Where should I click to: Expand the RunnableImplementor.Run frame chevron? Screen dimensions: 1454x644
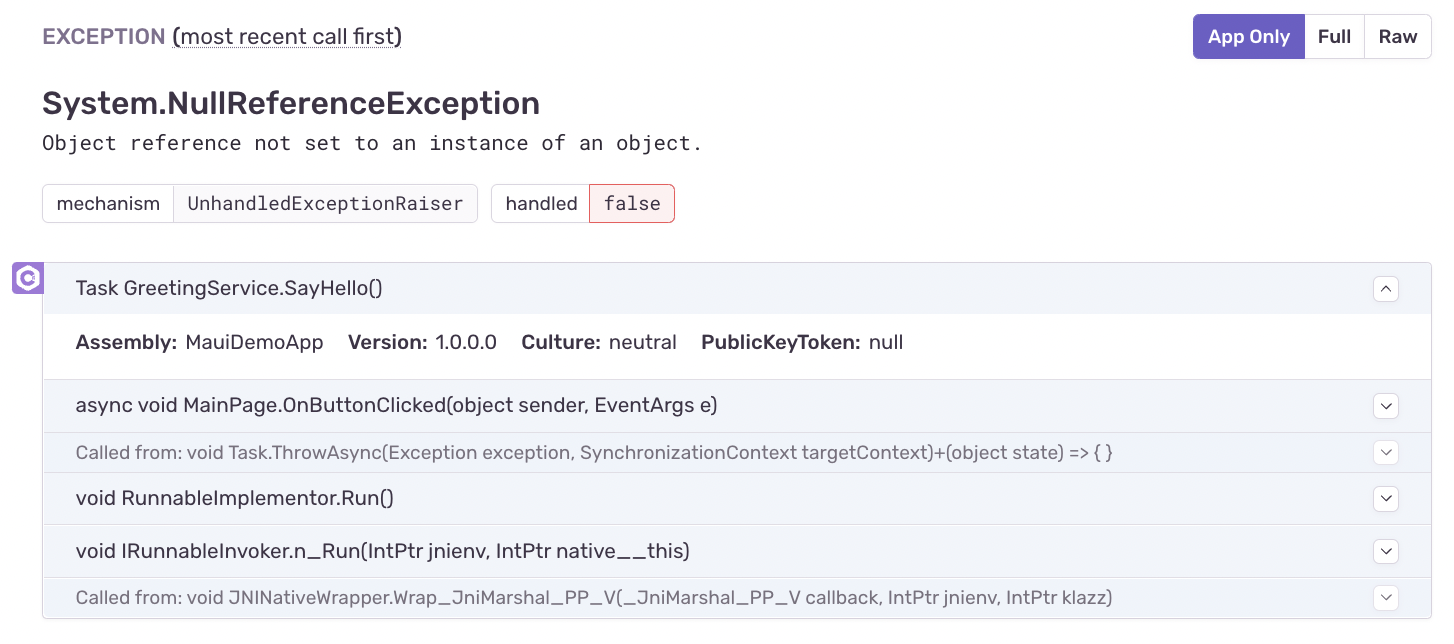point(1385,498)
